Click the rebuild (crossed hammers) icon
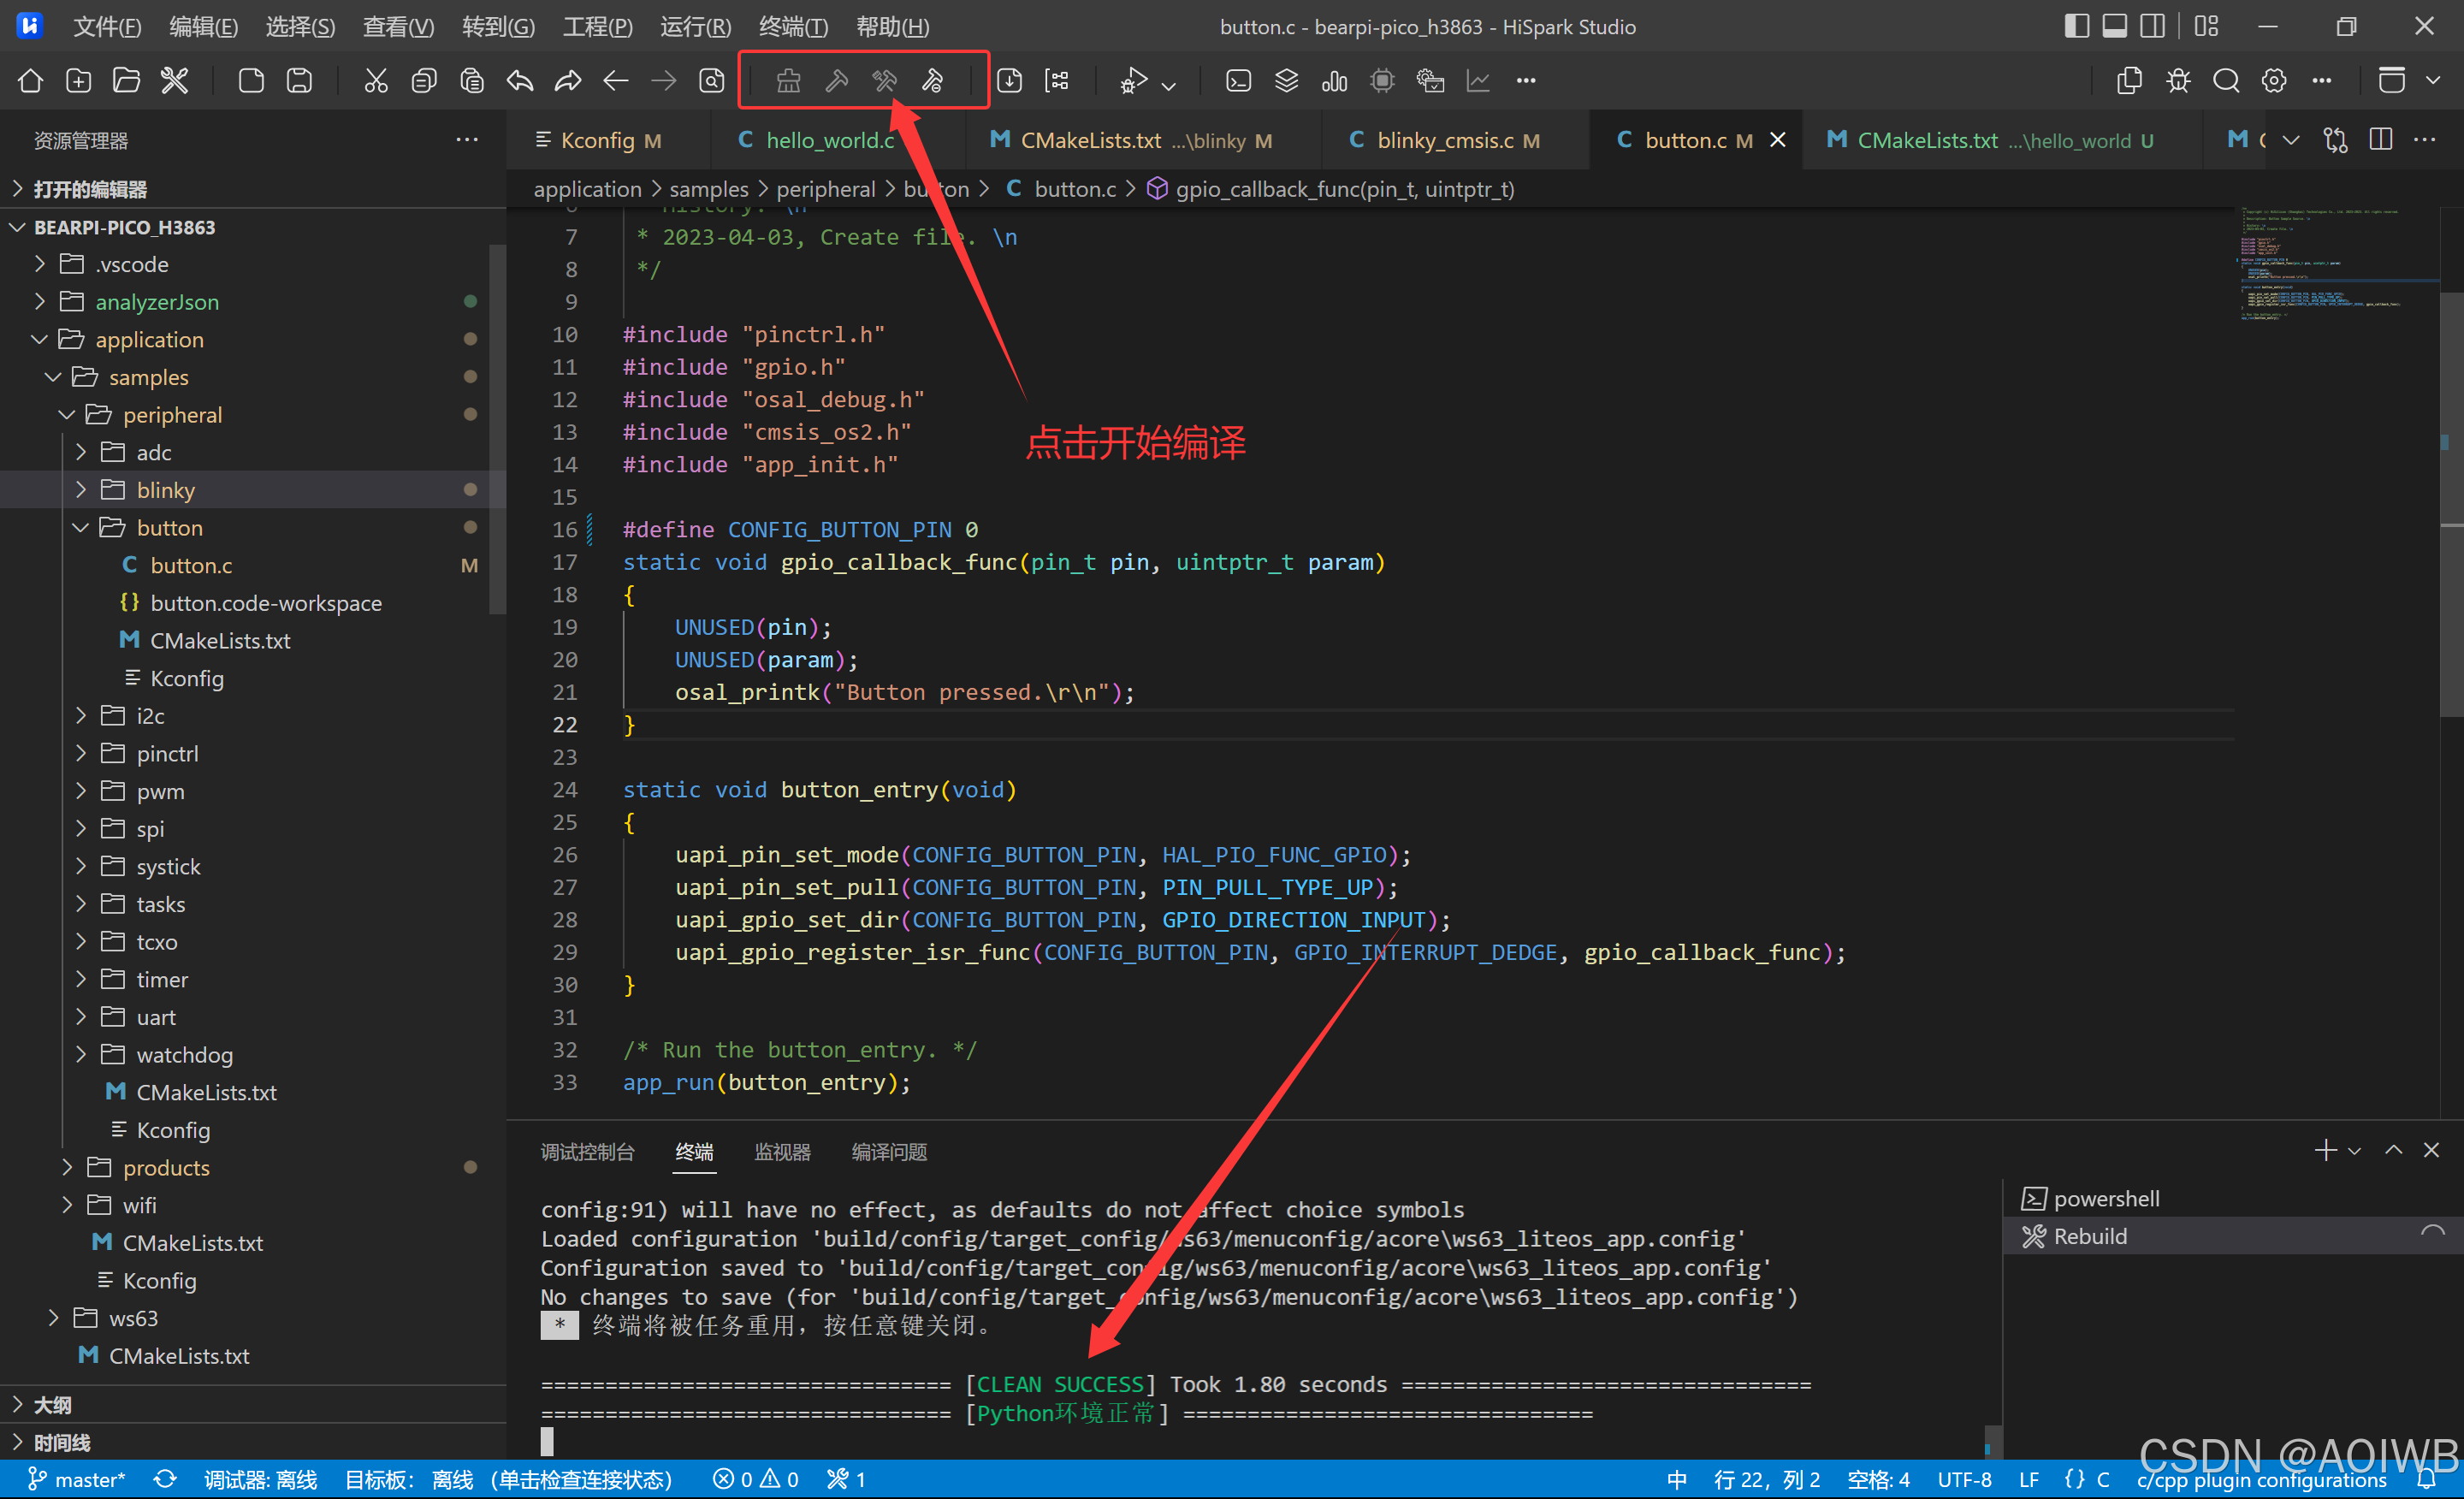 click(884, 80)
